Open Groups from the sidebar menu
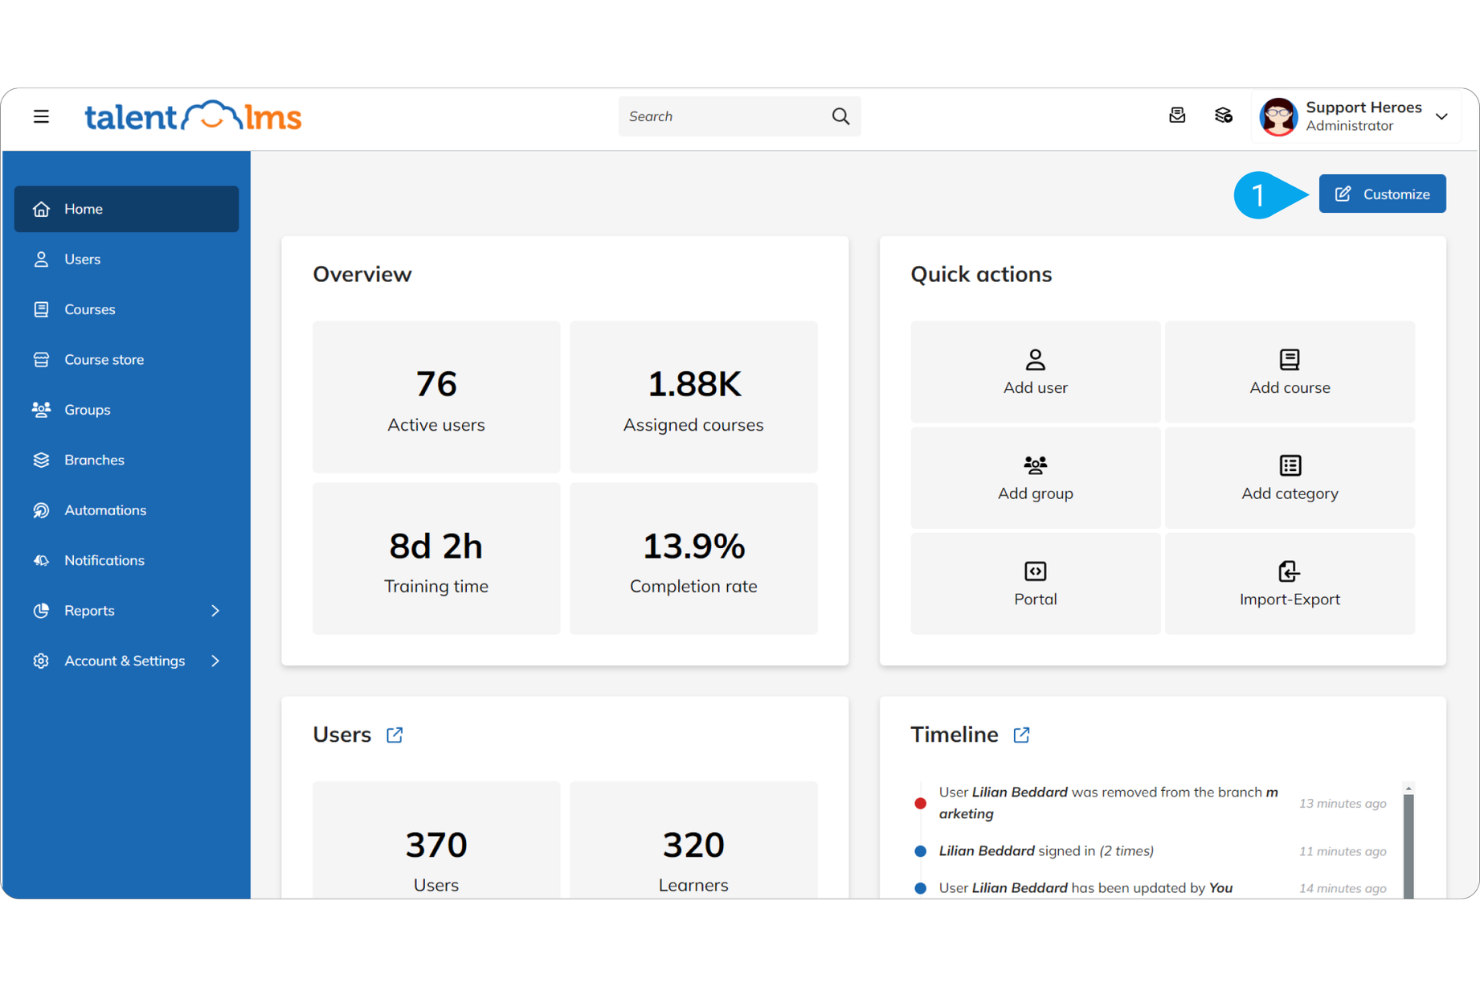Image resolution: width=1480 pixels, height=987 pixels. click(40, 409)
